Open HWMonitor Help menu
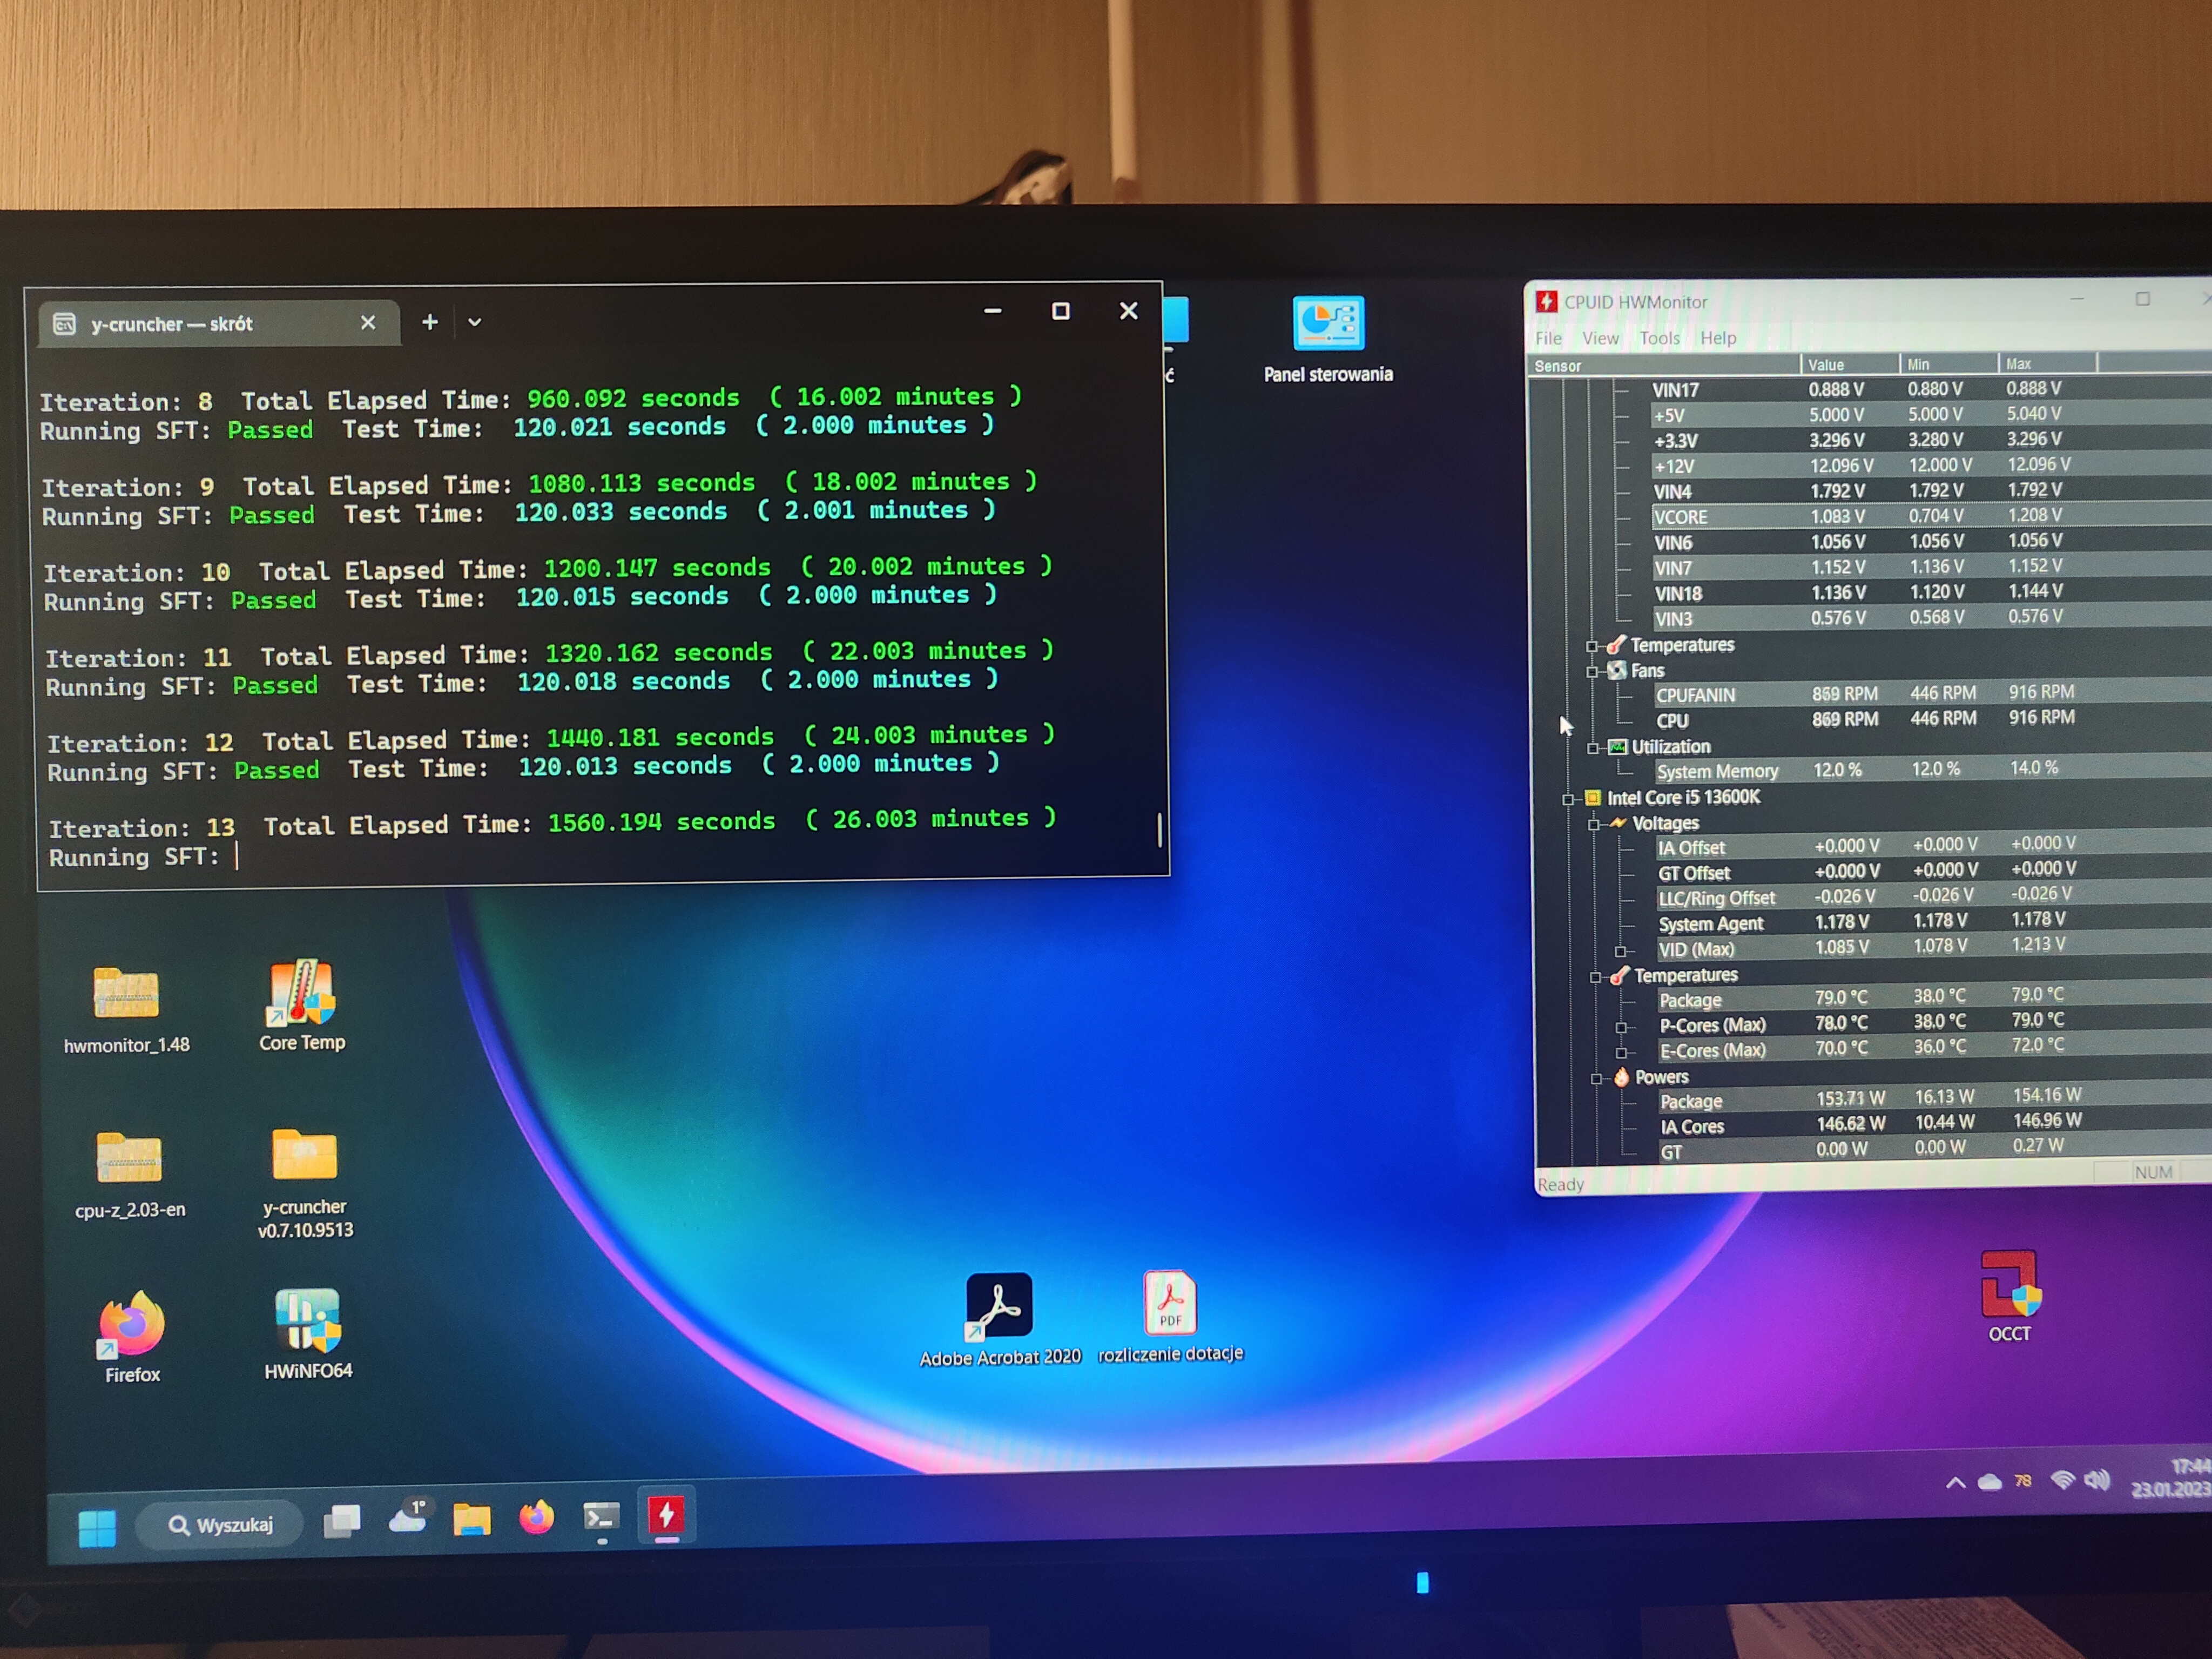The width and height of the screenshot is (2212, 1659). tap(1718, 338)
